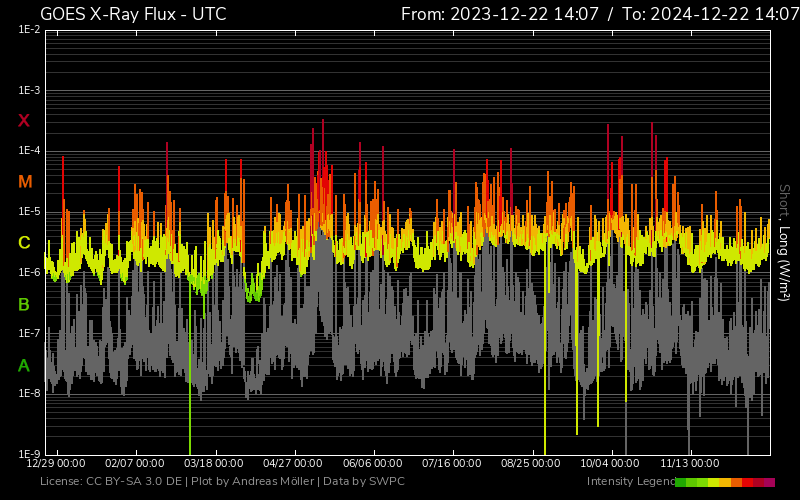Click the 11/13 00:00 x-axis tick label
The height and width of the screenshot is (500, 800).
pyautogui.click(x=690, y=464)
